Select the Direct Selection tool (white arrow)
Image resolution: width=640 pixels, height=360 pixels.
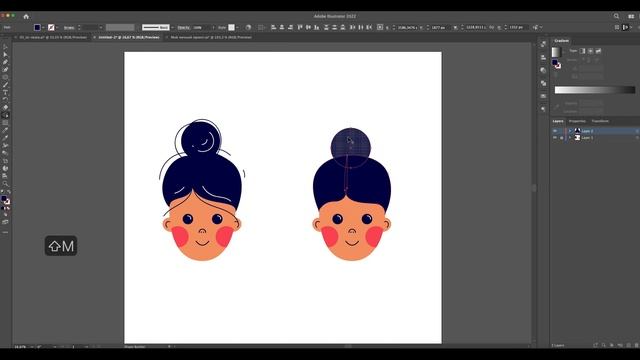(x=5, y=54)
